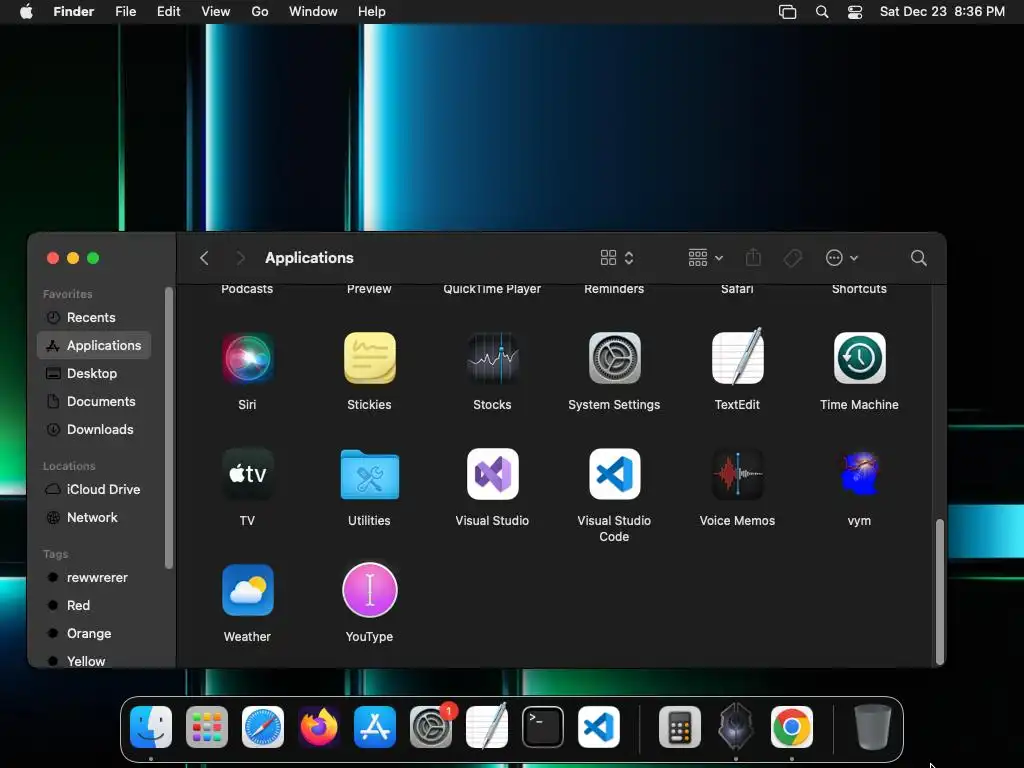
Task: Select the Voice Memos app icon
Action: pos(737,474)
